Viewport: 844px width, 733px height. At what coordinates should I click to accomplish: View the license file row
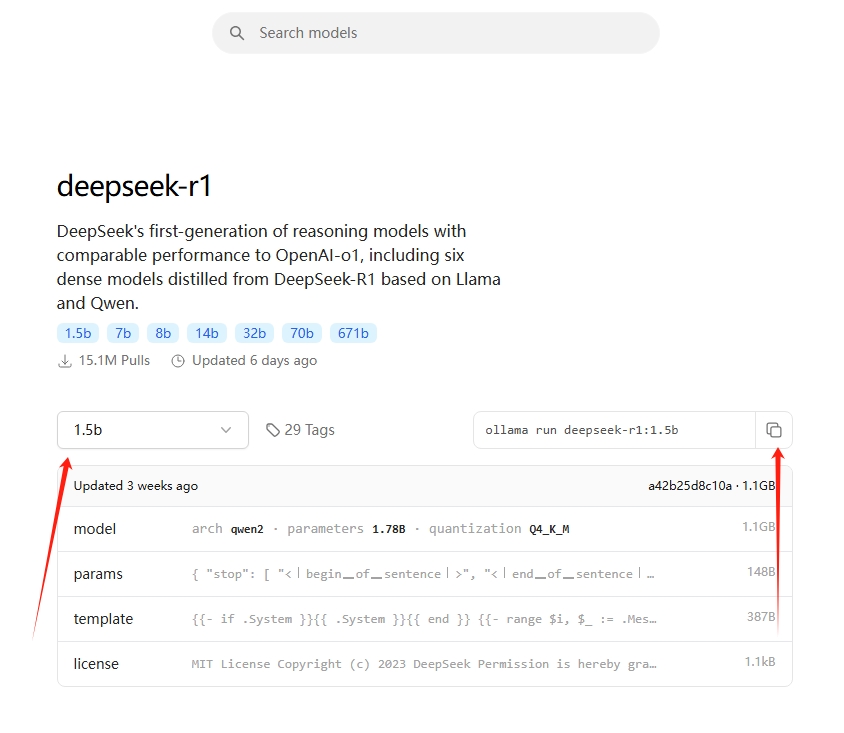pos(425,664)
